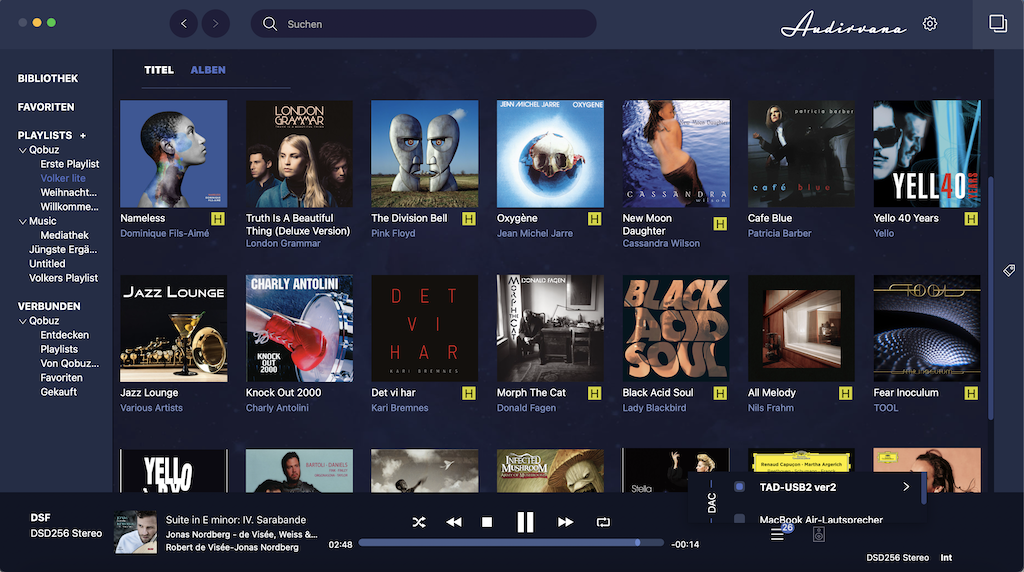Click 'Suite in E minor: IV. Sarabande' title
This screenshot has height=572, width=1024.
coord(236,520)
